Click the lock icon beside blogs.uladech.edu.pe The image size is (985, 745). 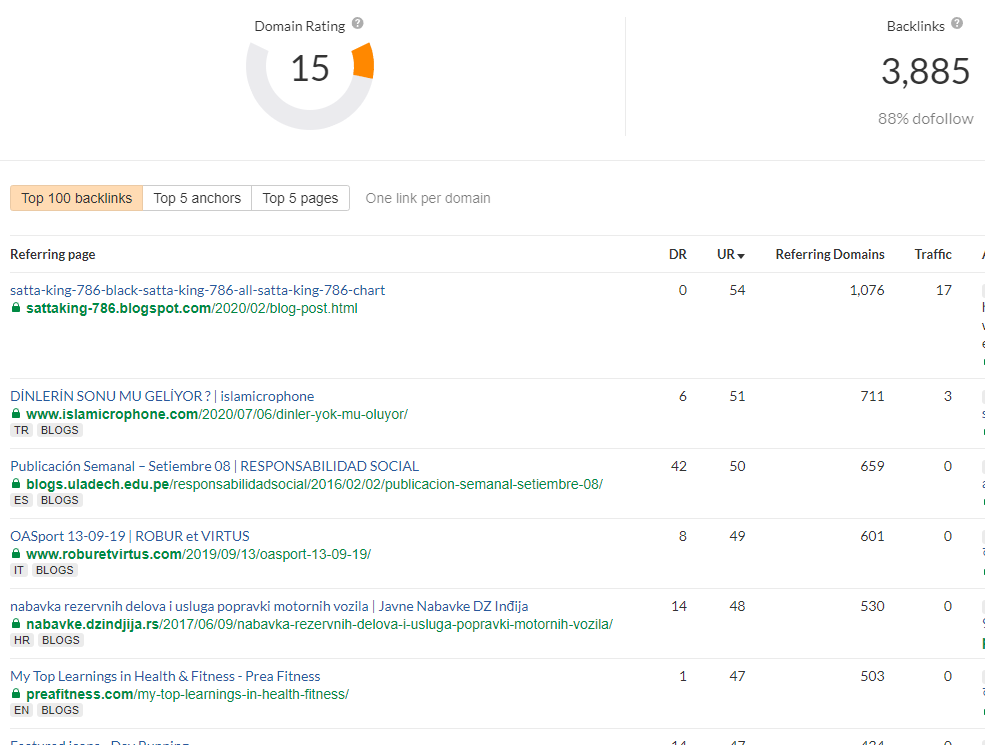tap(16, 484)
